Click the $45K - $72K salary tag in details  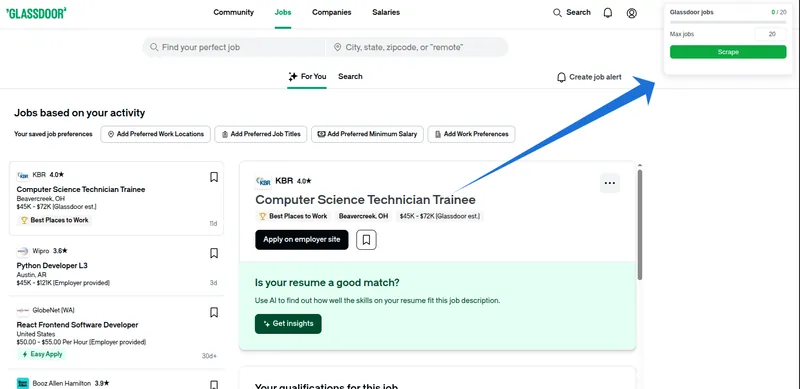pyautogui.click(x=440, y=216)
